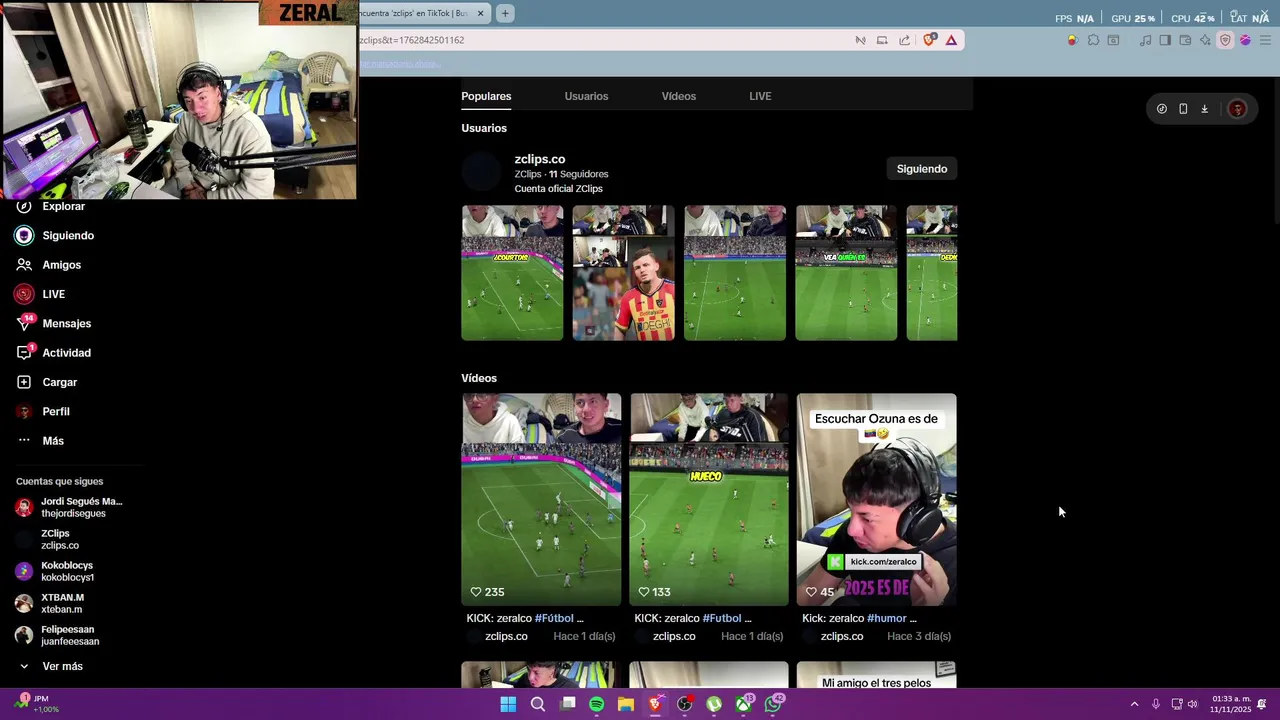Image resolution: width=1280 pixels, height=720 pixels.
Task: Click the share page icon in address bar
Action: click(904, 40)
